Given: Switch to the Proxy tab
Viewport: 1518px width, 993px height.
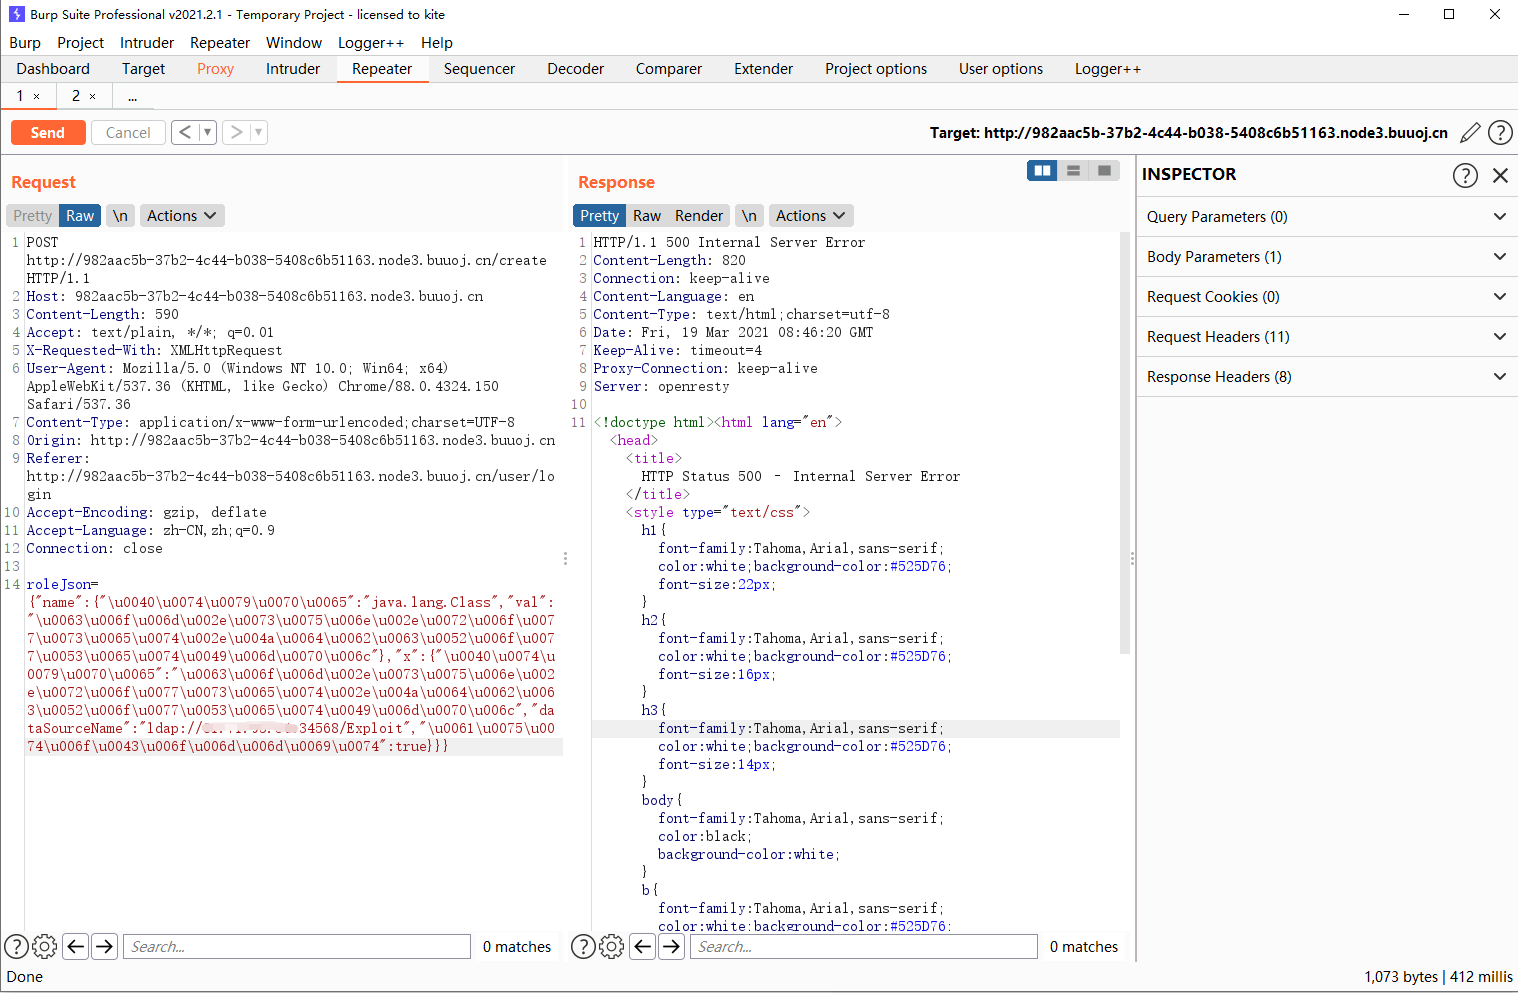Looking at the screenshot, I should [215, 69].
